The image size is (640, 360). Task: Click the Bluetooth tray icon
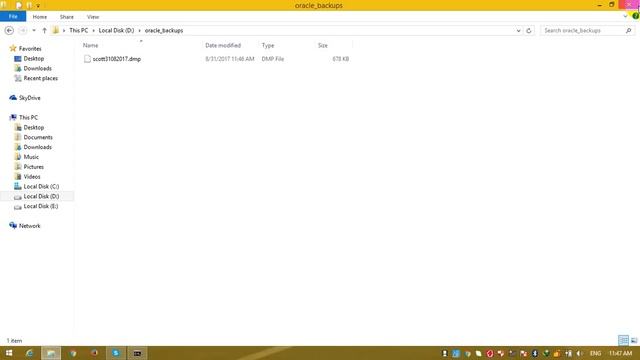pyautogui.click(x=535, y=353)
